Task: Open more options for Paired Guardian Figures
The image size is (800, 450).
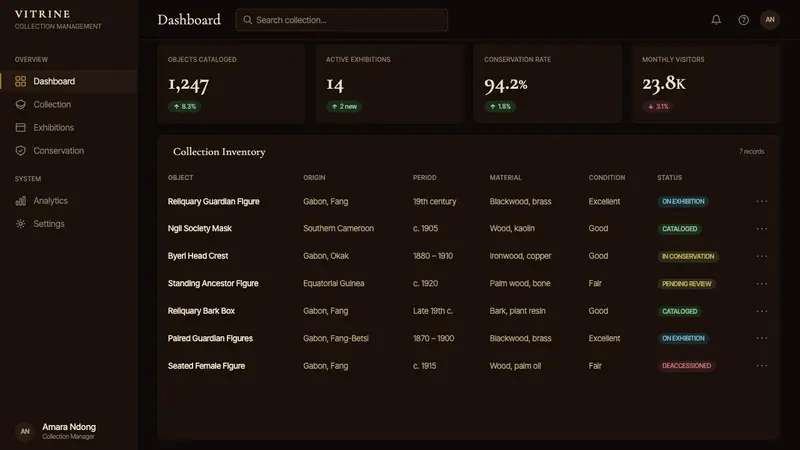Action: (761, 338)
